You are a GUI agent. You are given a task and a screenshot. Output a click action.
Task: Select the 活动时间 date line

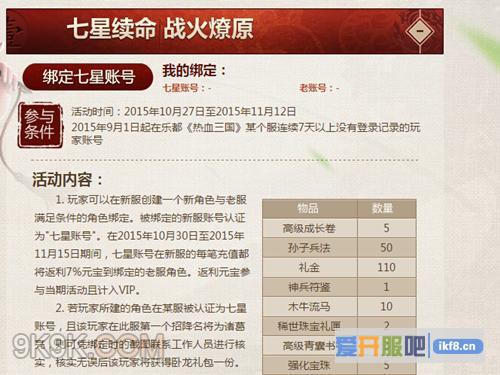coord(184,111)
